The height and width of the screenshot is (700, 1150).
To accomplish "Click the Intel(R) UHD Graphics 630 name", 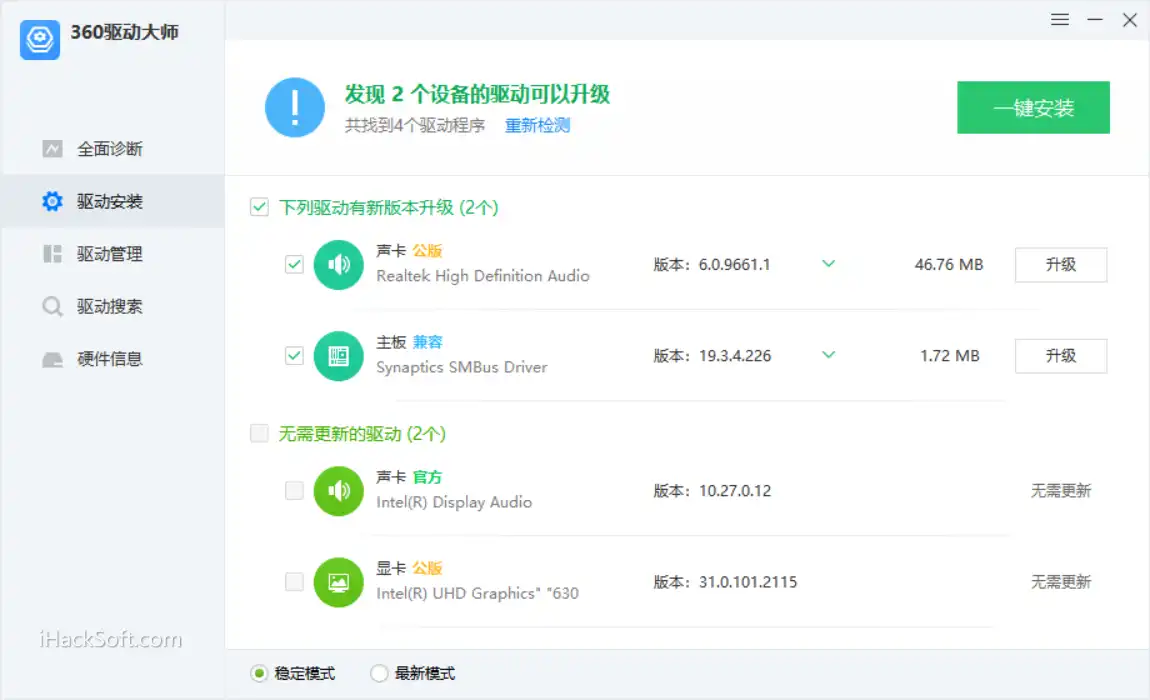I will tap(477, 594).
